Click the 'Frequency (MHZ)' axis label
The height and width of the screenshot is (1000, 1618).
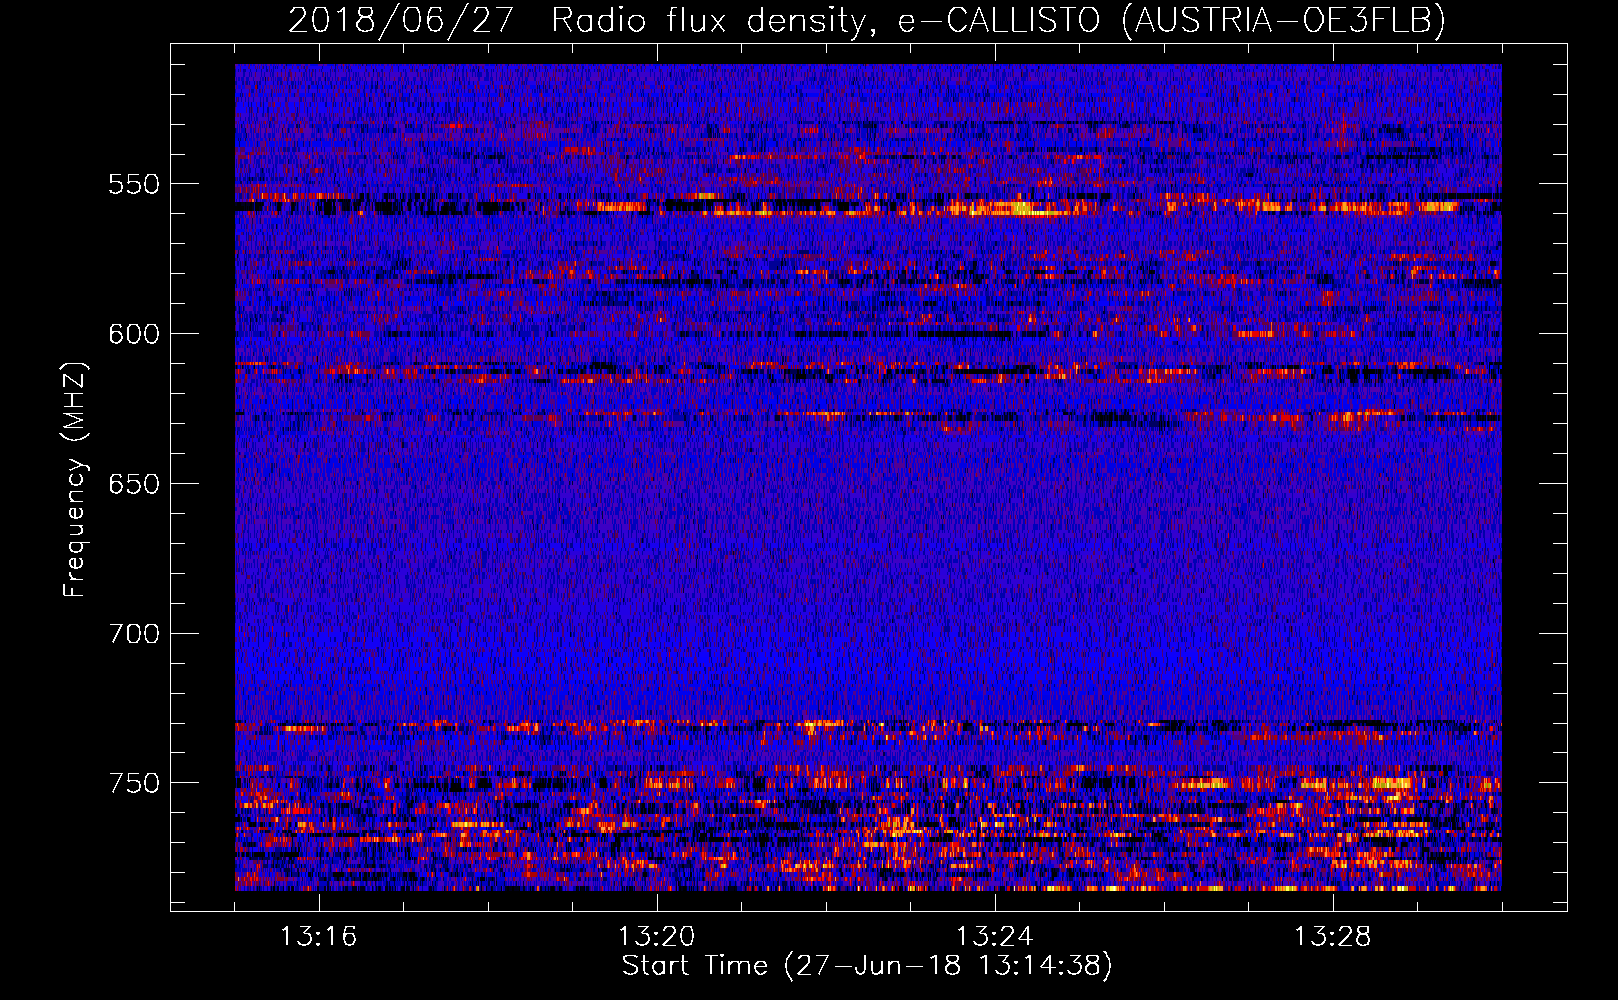click(x=75, y=480)
